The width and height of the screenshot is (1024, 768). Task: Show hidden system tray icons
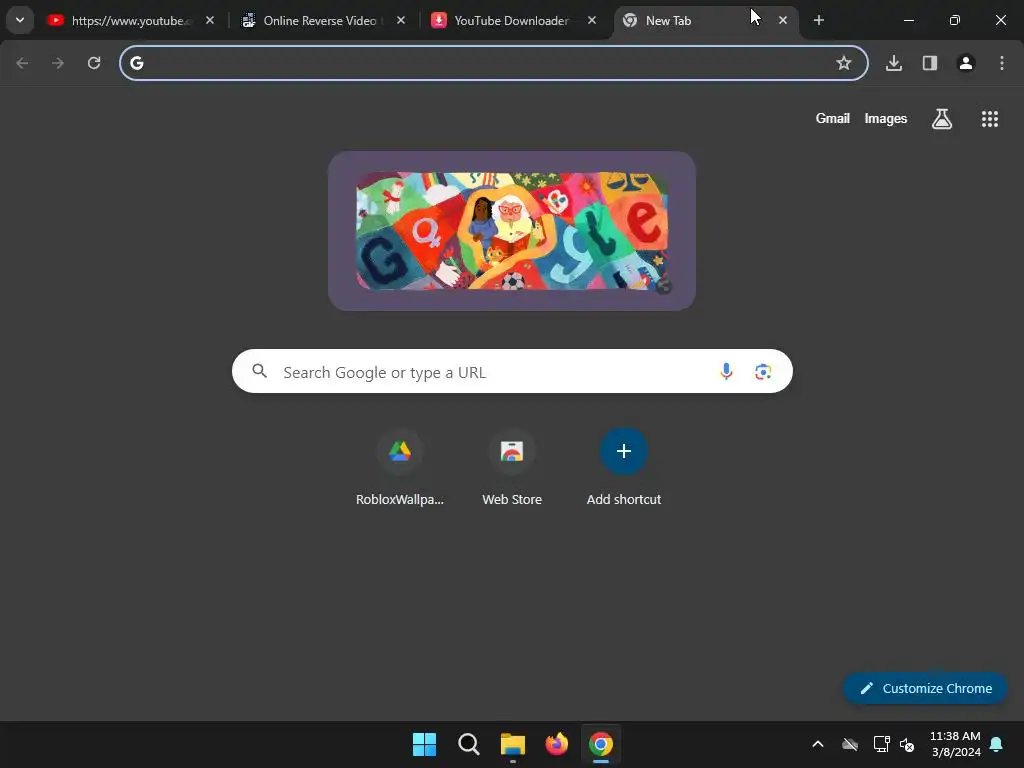tap(818, 744)
